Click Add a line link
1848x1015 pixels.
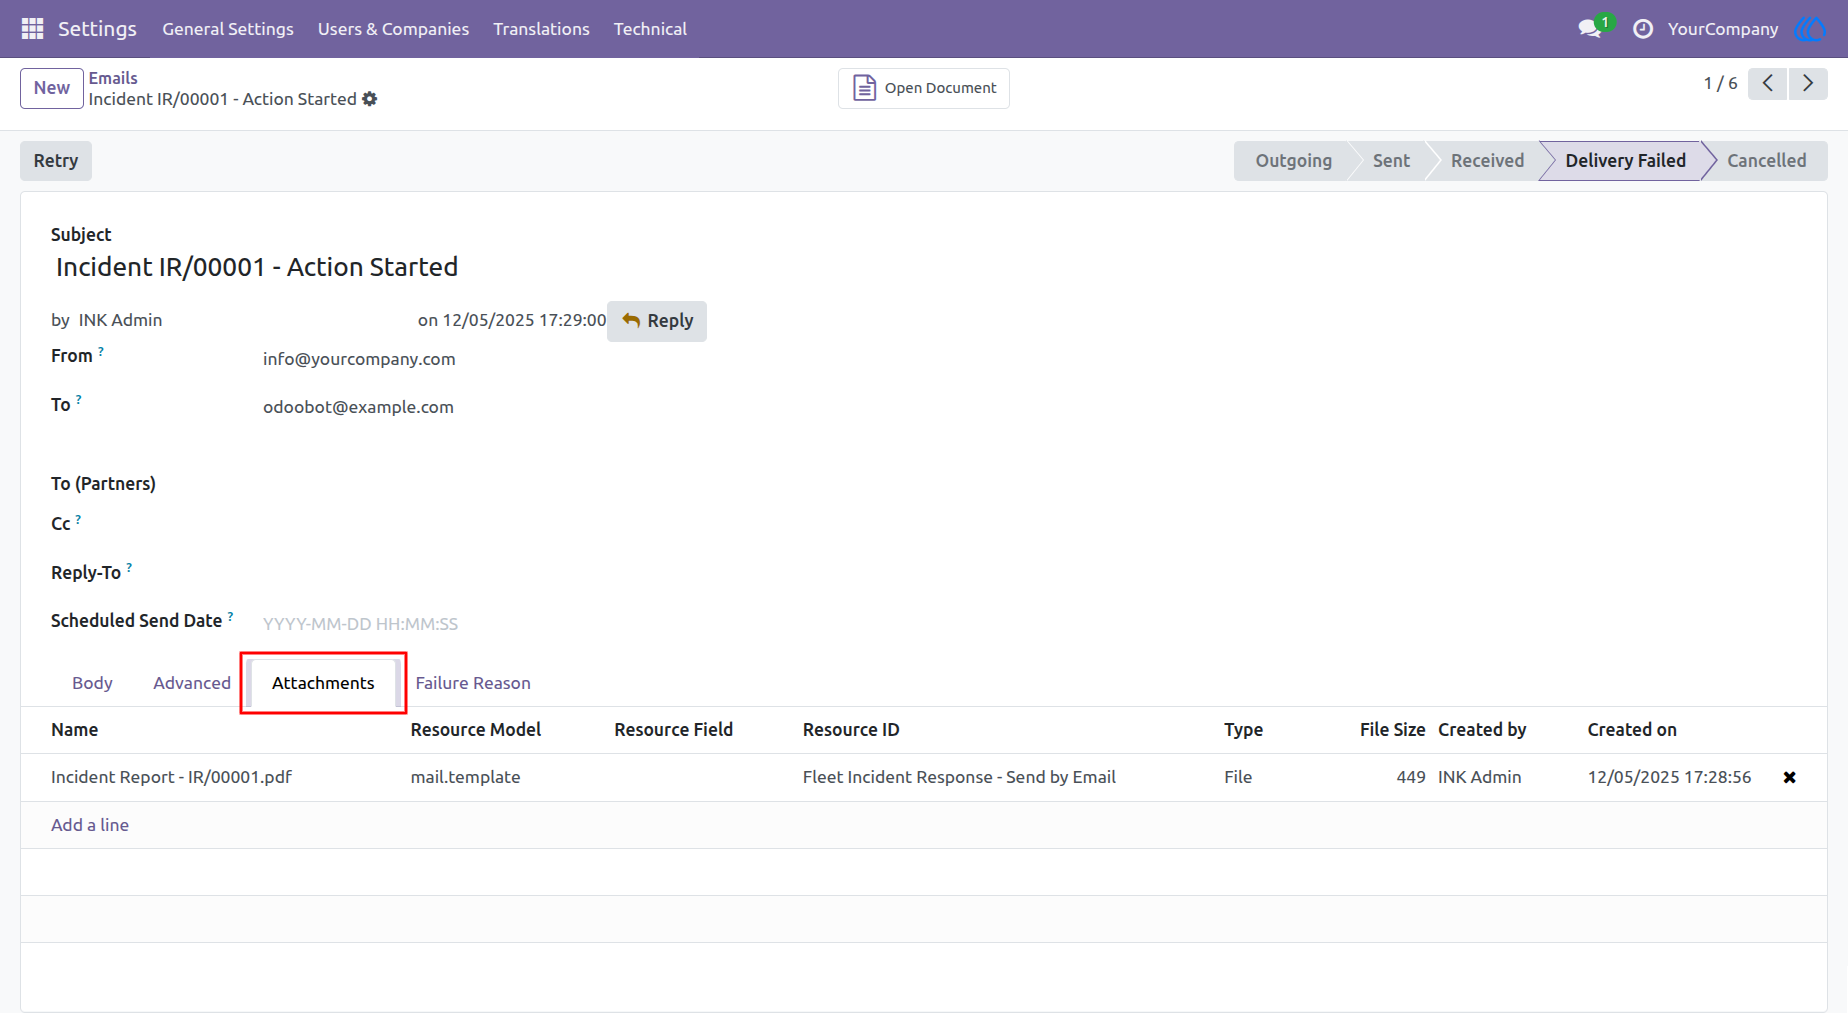[x=90, y=825]
